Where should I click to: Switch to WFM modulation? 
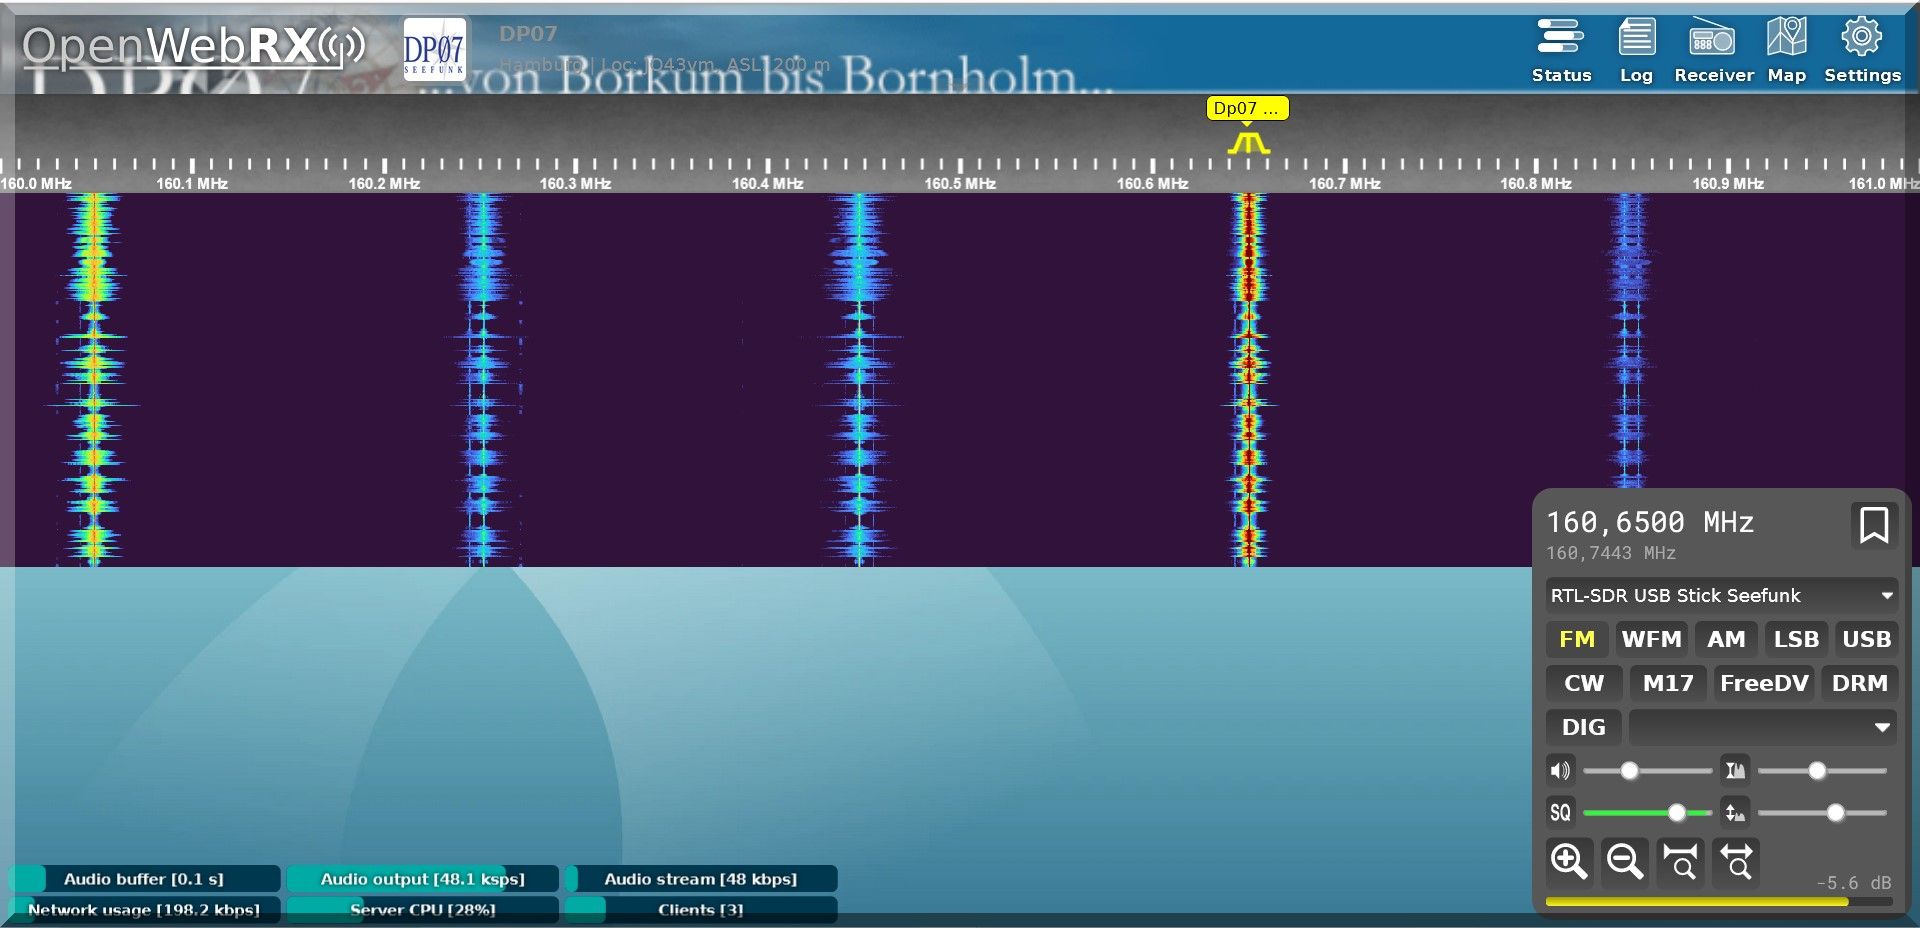coord(1651,639)
